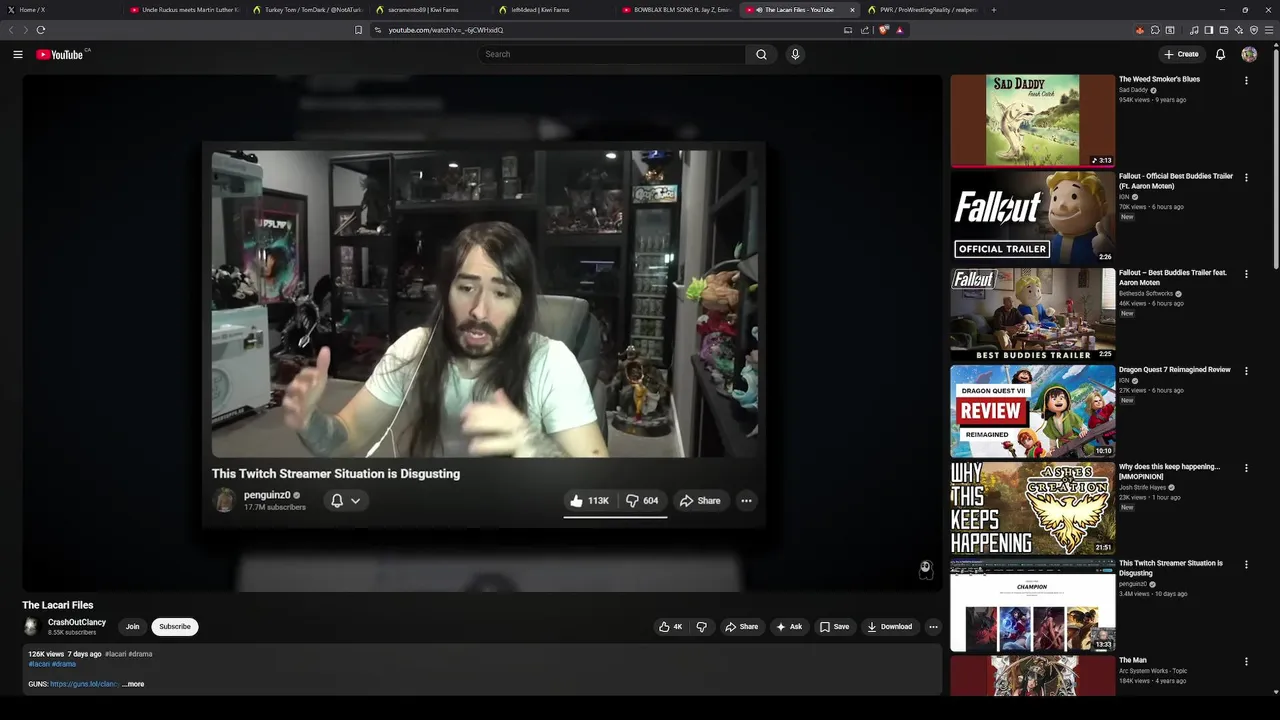Open options for Fallout Official Best Buddies Trailer
The width and height of the screenshot is (1280, 720).
pos(1246,177)
